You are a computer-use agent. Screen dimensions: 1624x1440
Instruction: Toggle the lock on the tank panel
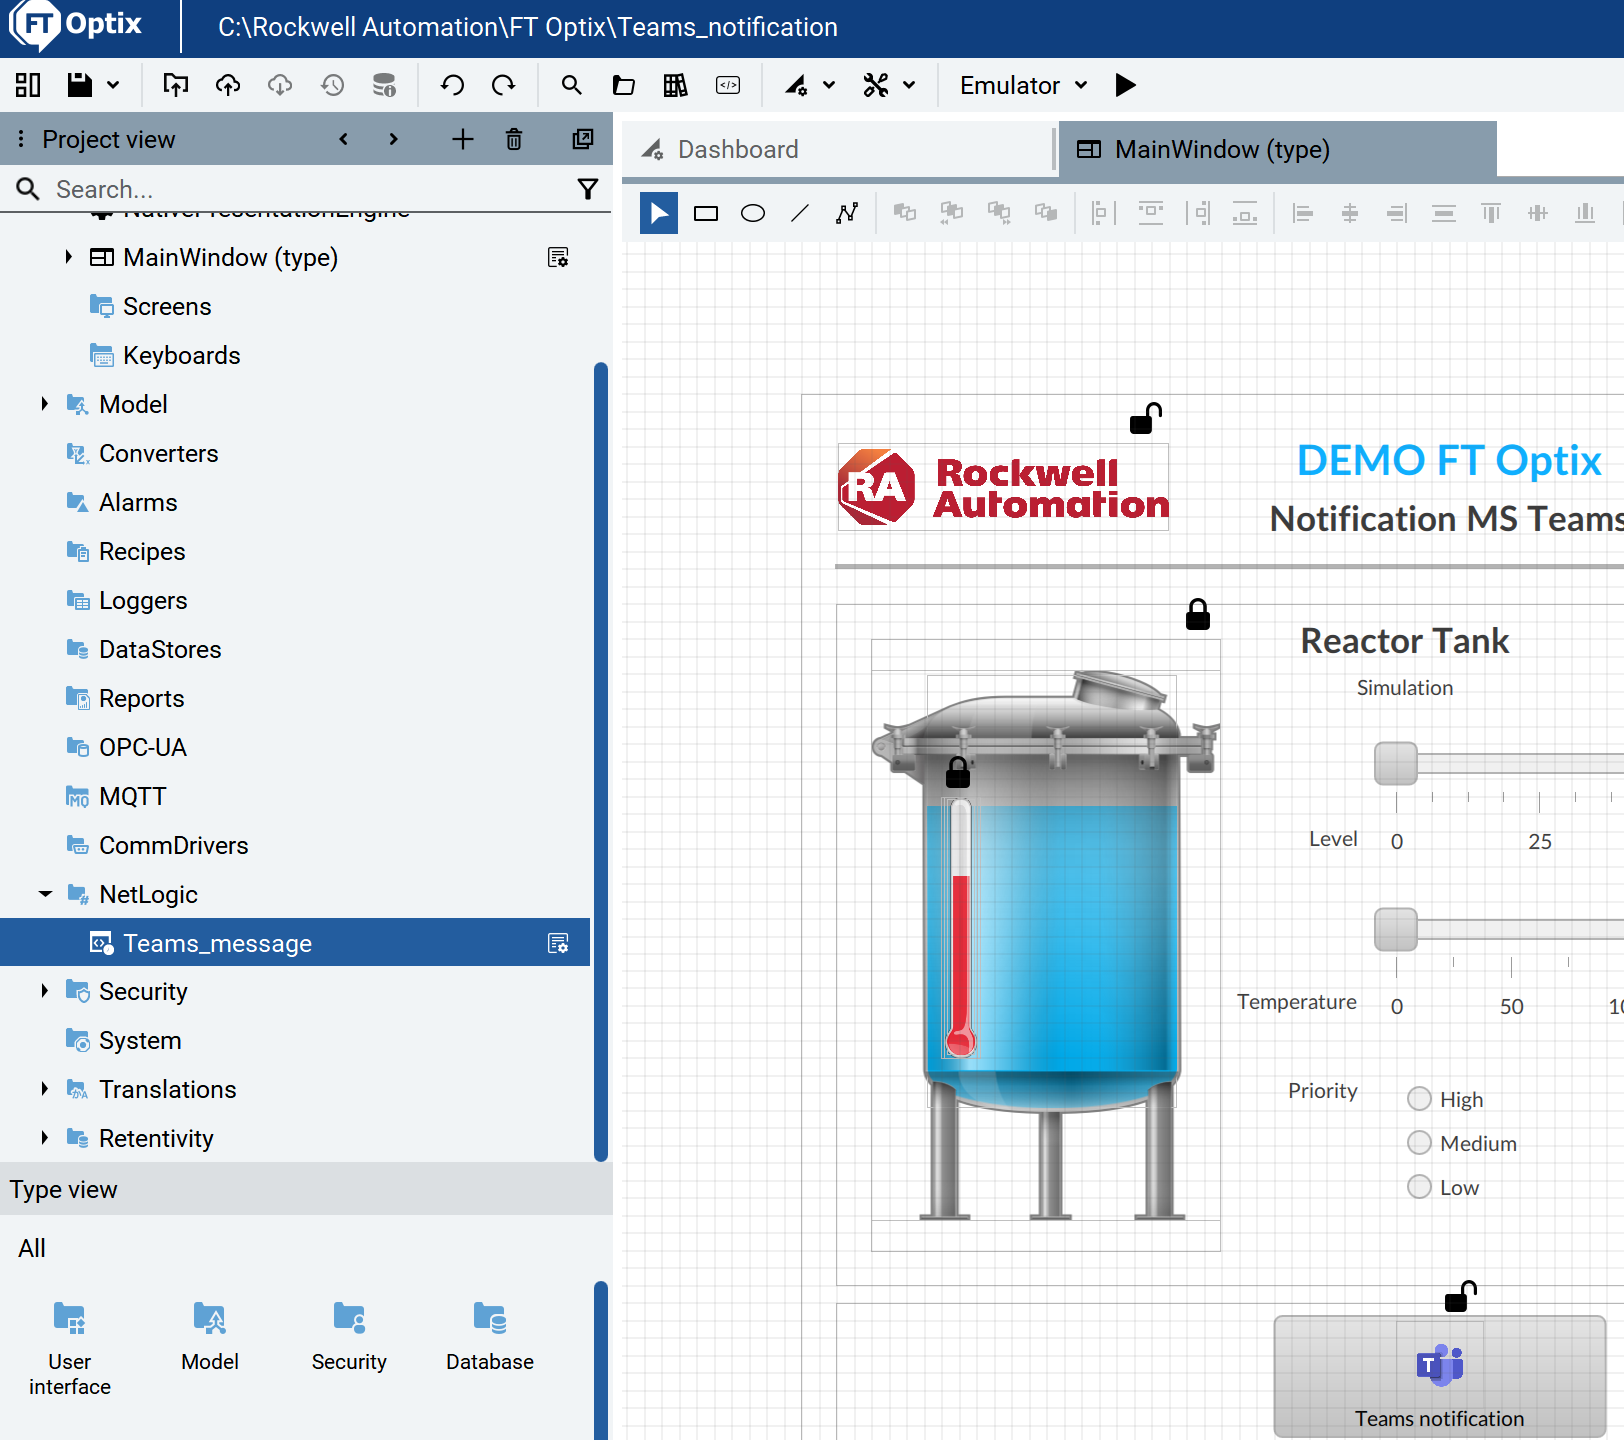[x=1198, y=614]
